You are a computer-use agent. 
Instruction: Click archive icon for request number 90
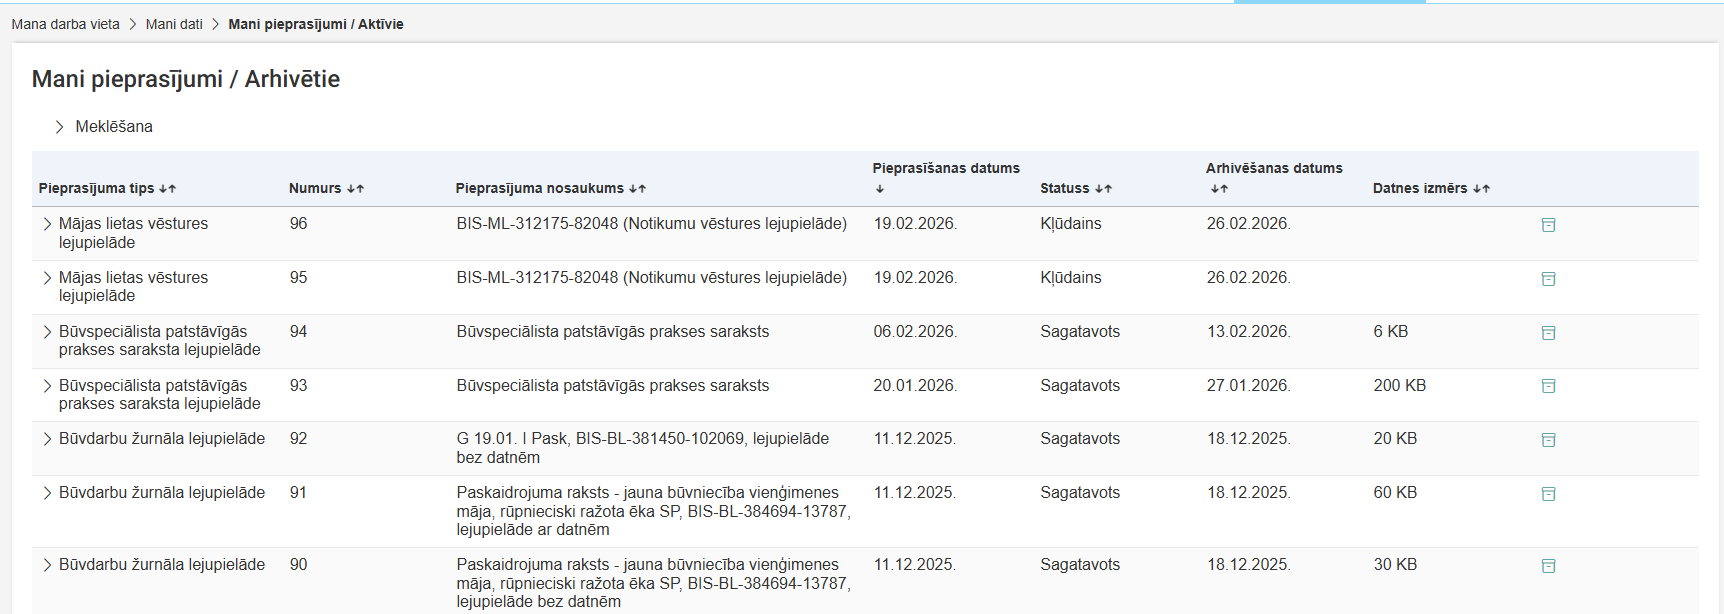1548,566
